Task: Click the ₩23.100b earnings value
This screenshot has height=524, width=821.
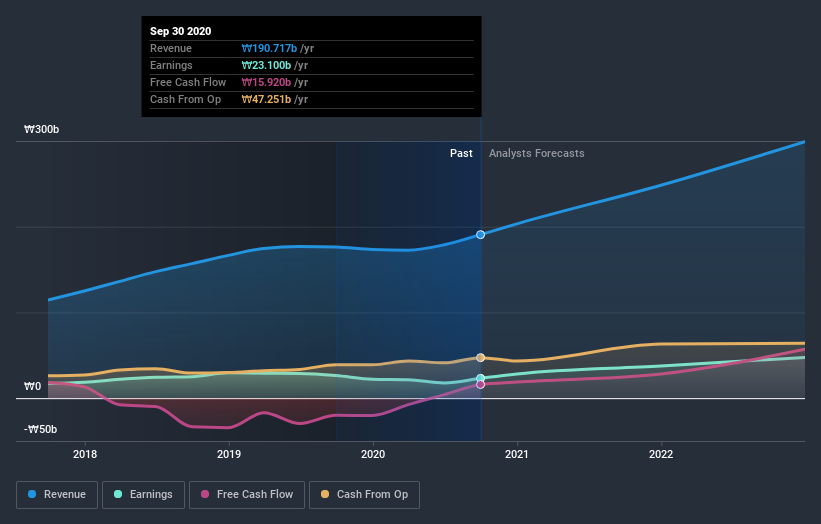Action: pyautogui.click(x=266, y=65)
